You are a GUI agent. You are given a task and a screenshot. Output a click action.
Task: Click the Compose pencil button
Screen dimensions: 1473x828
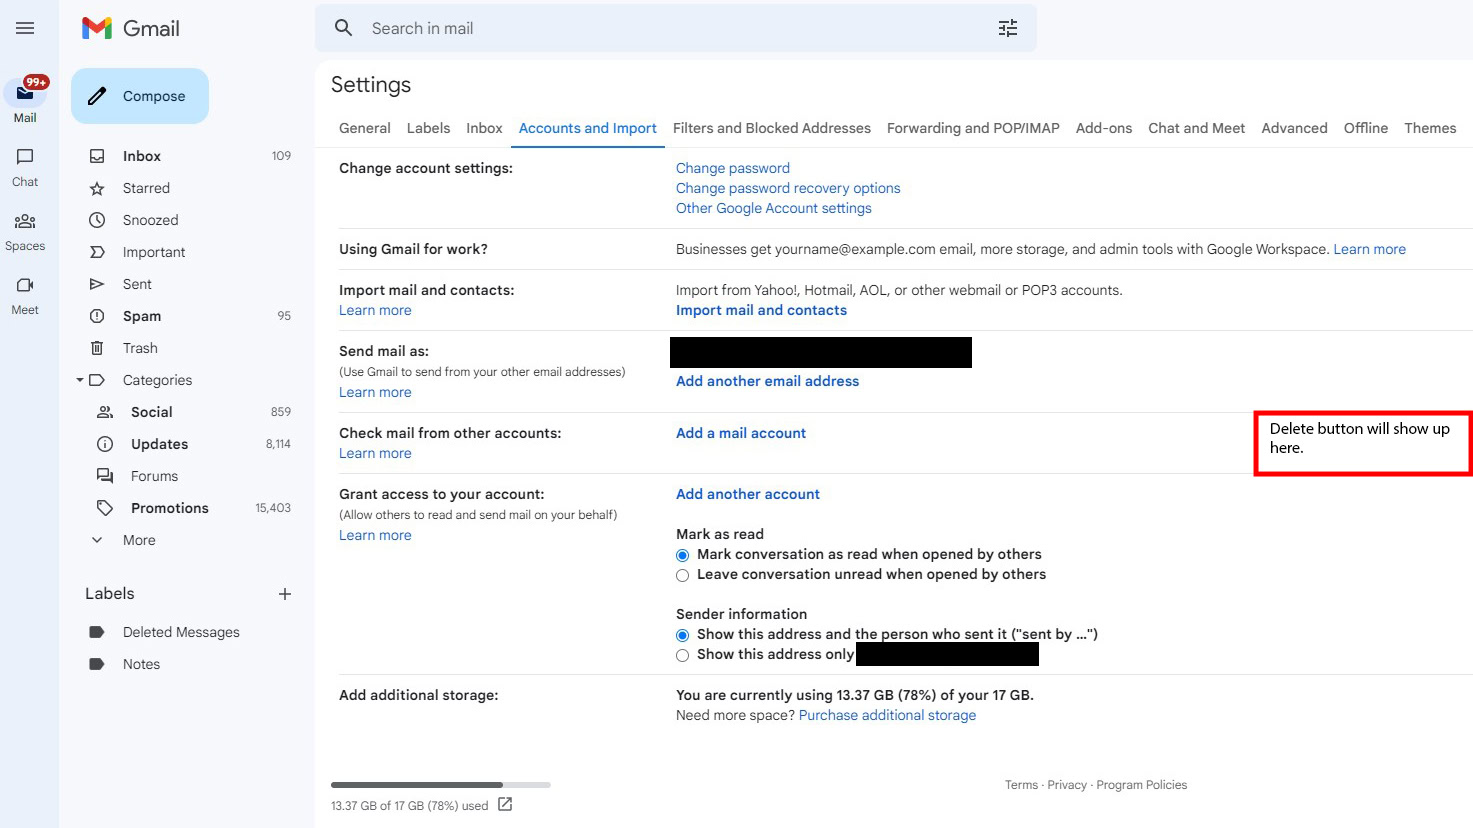pyautogui.click(x=140, y=96)
